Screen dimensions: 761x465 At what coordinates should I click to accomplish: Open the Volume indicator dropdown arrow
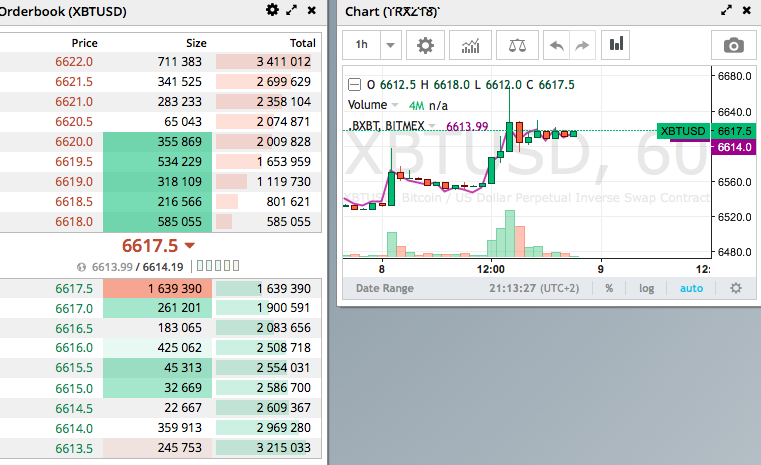395,105
